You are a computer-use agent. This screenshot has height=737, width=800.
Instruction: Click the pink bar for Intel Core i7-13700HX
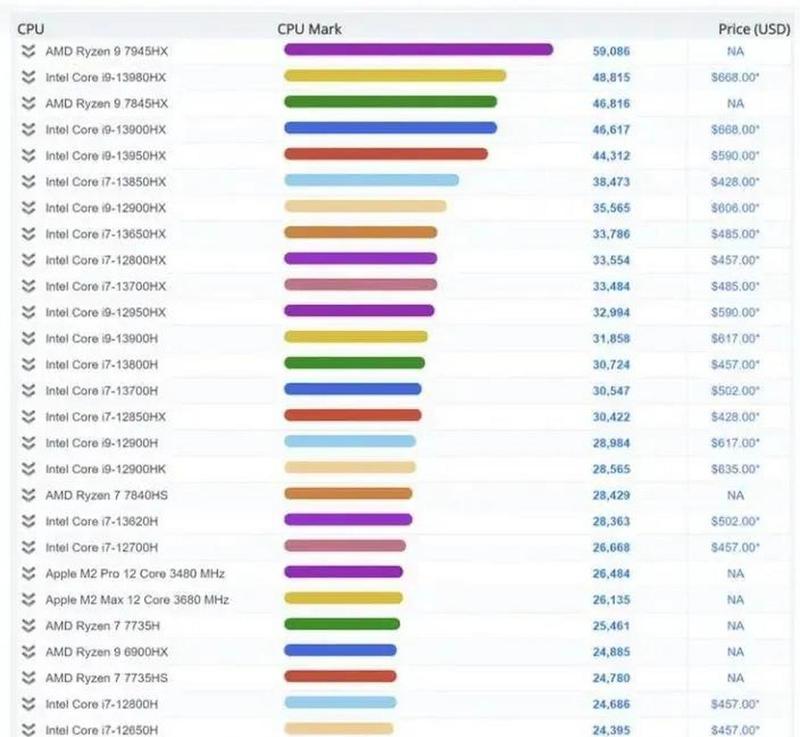tap(360, 285)
